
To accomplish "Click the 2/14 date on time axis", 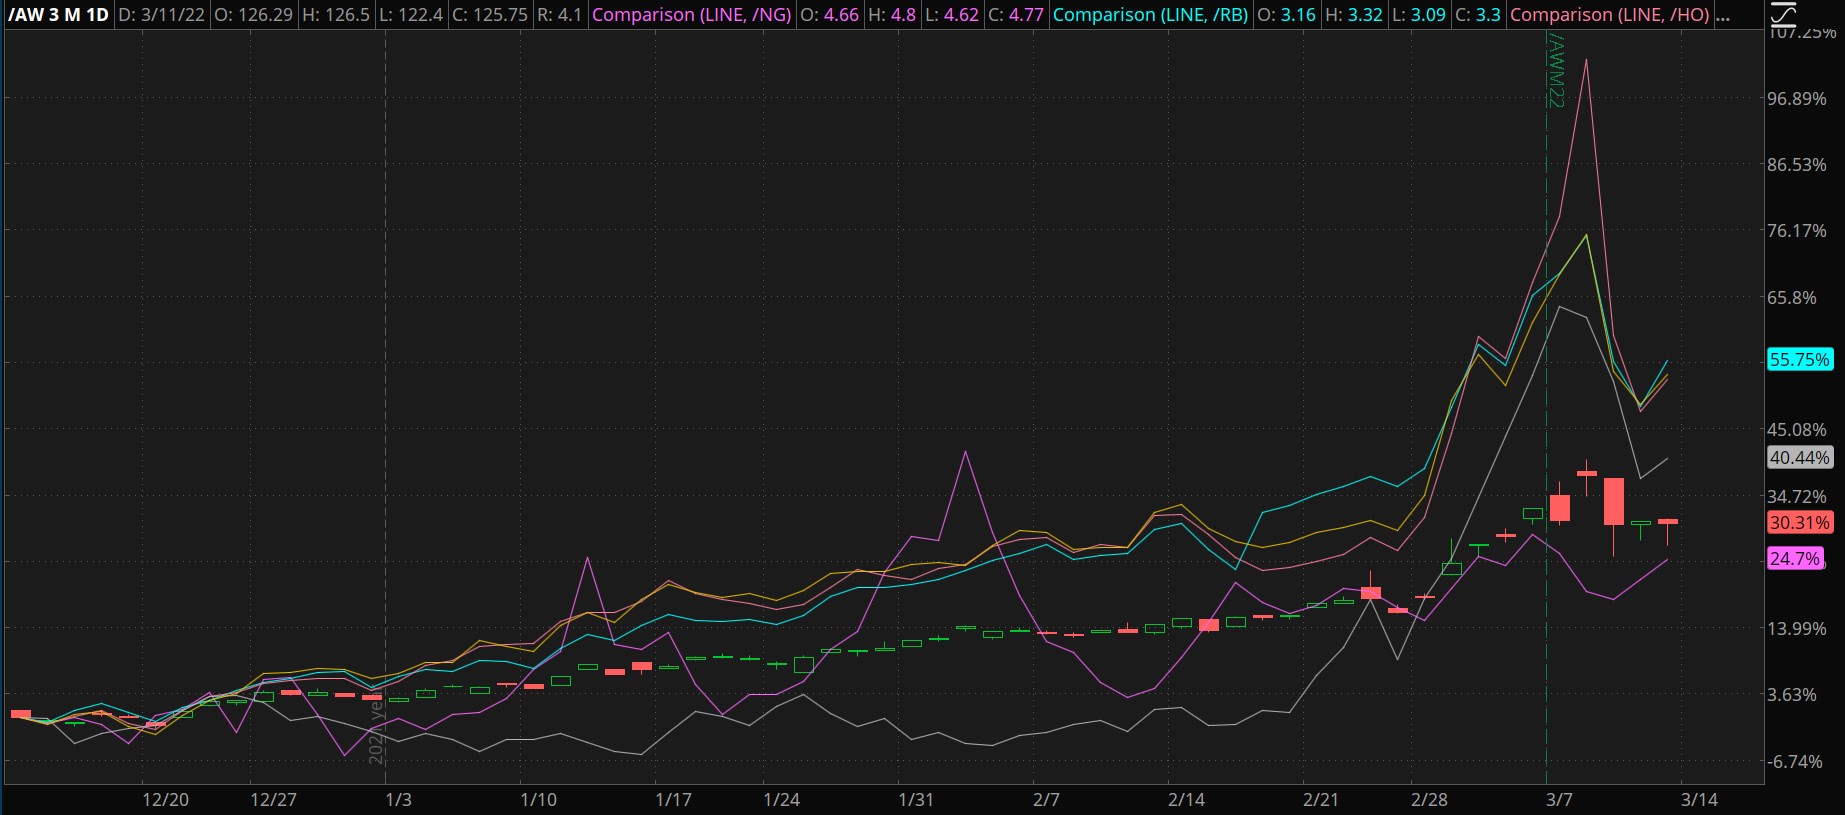I will [x=1186, y=800].
